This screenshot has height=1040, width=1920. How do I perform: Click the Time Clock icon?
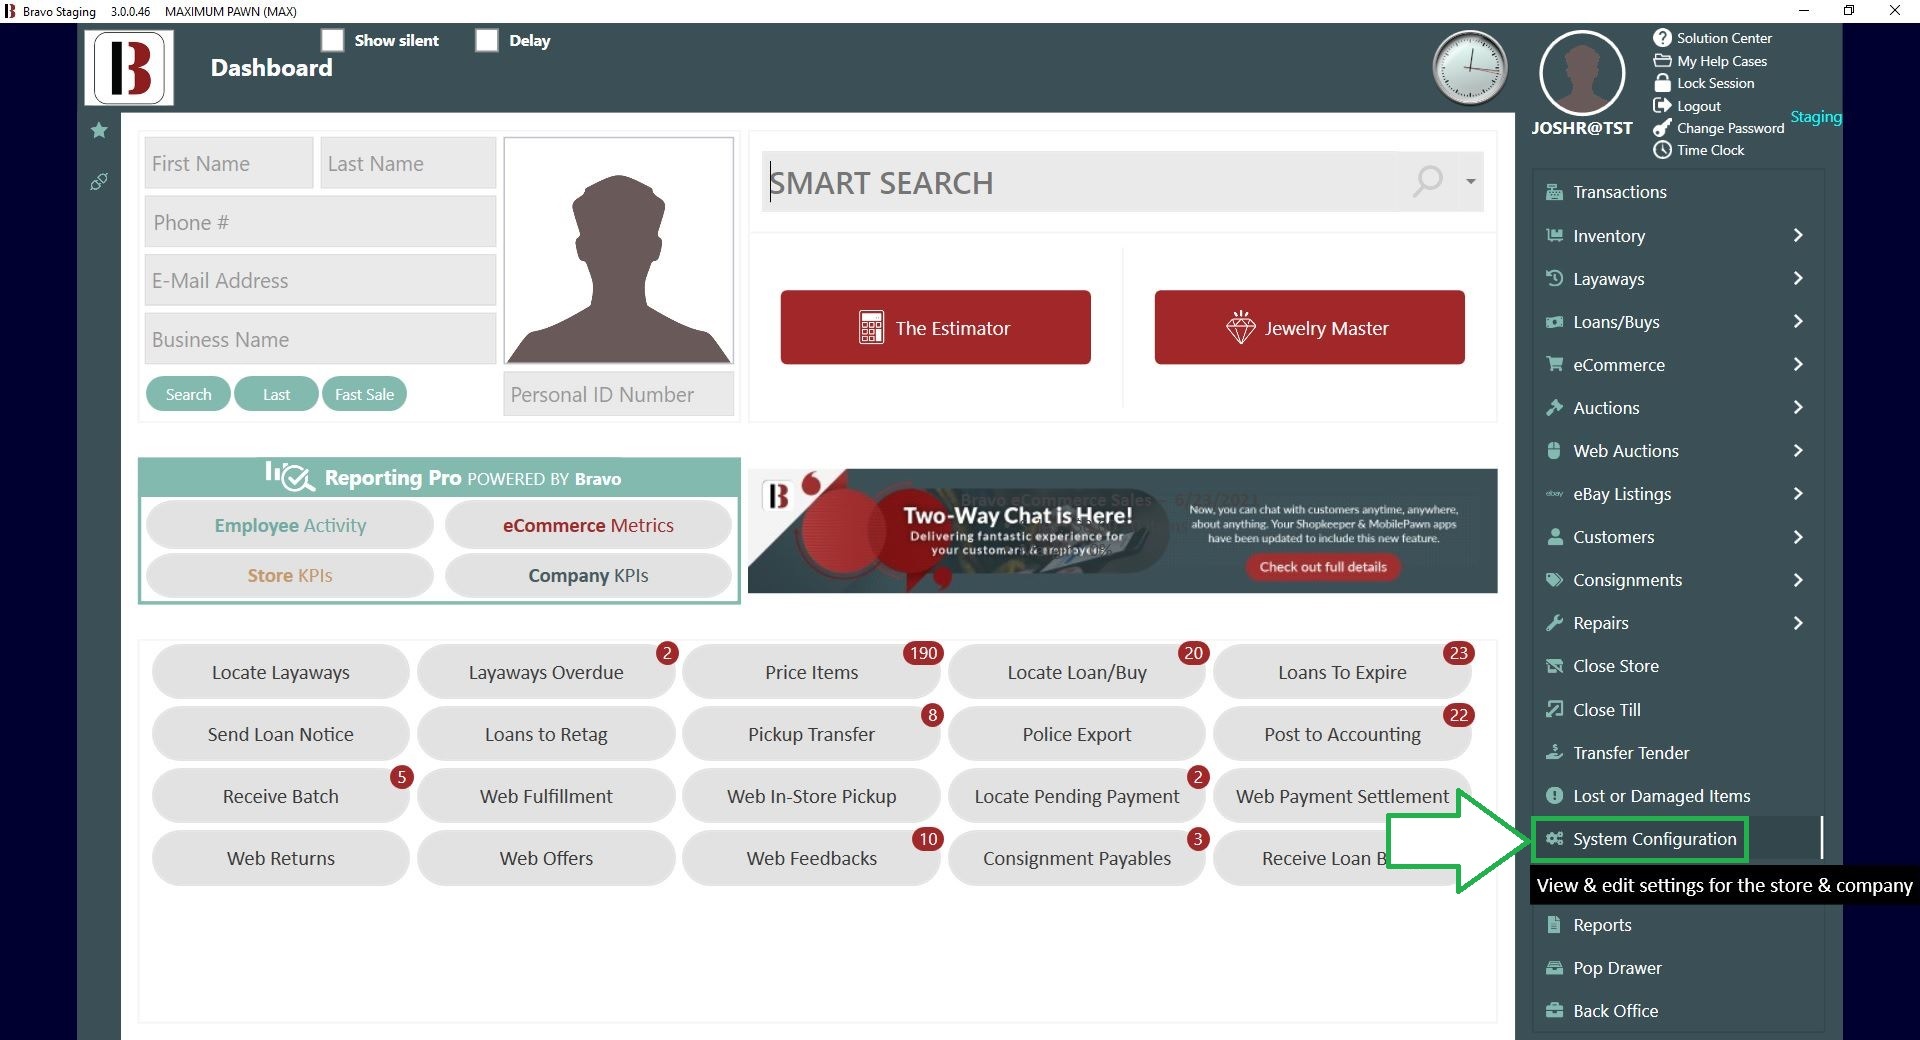click(1662, 150)
